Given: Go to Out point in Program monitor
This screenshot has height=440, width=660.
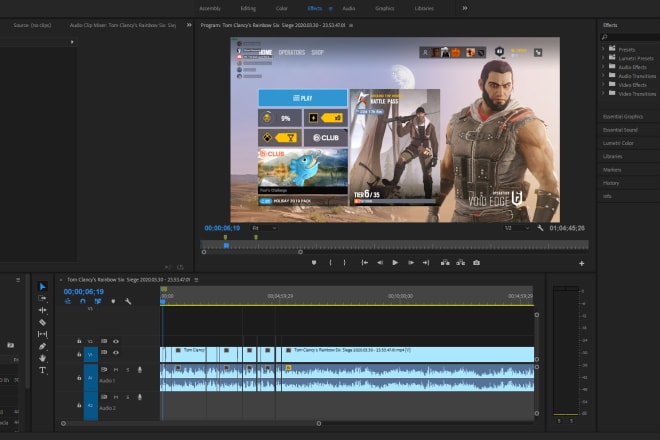Looking at the screenshot, I should (x=426, y=262).
